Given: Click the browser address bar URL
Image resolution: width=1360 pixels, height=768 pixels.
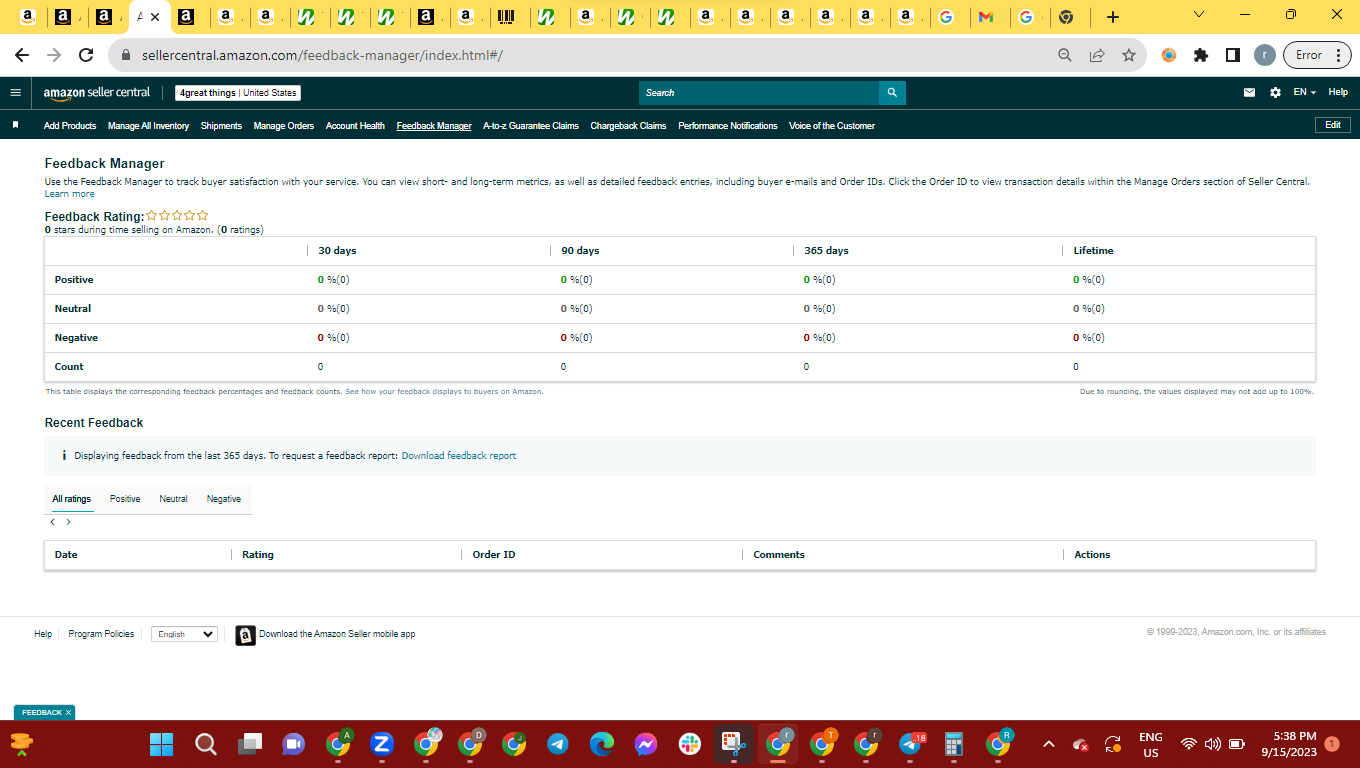Looking at the screenshot, I should coord(322,55).
